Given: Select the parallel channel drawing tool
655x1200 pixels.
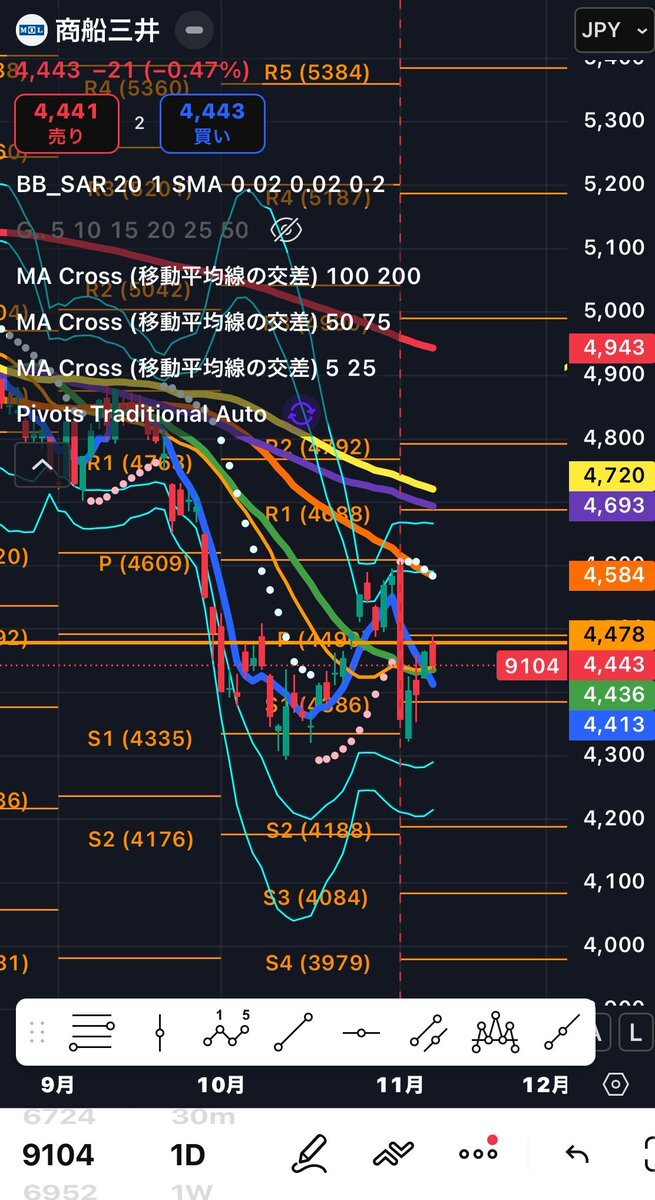Looking at the screenshot, I should [x=427, y=1032].
